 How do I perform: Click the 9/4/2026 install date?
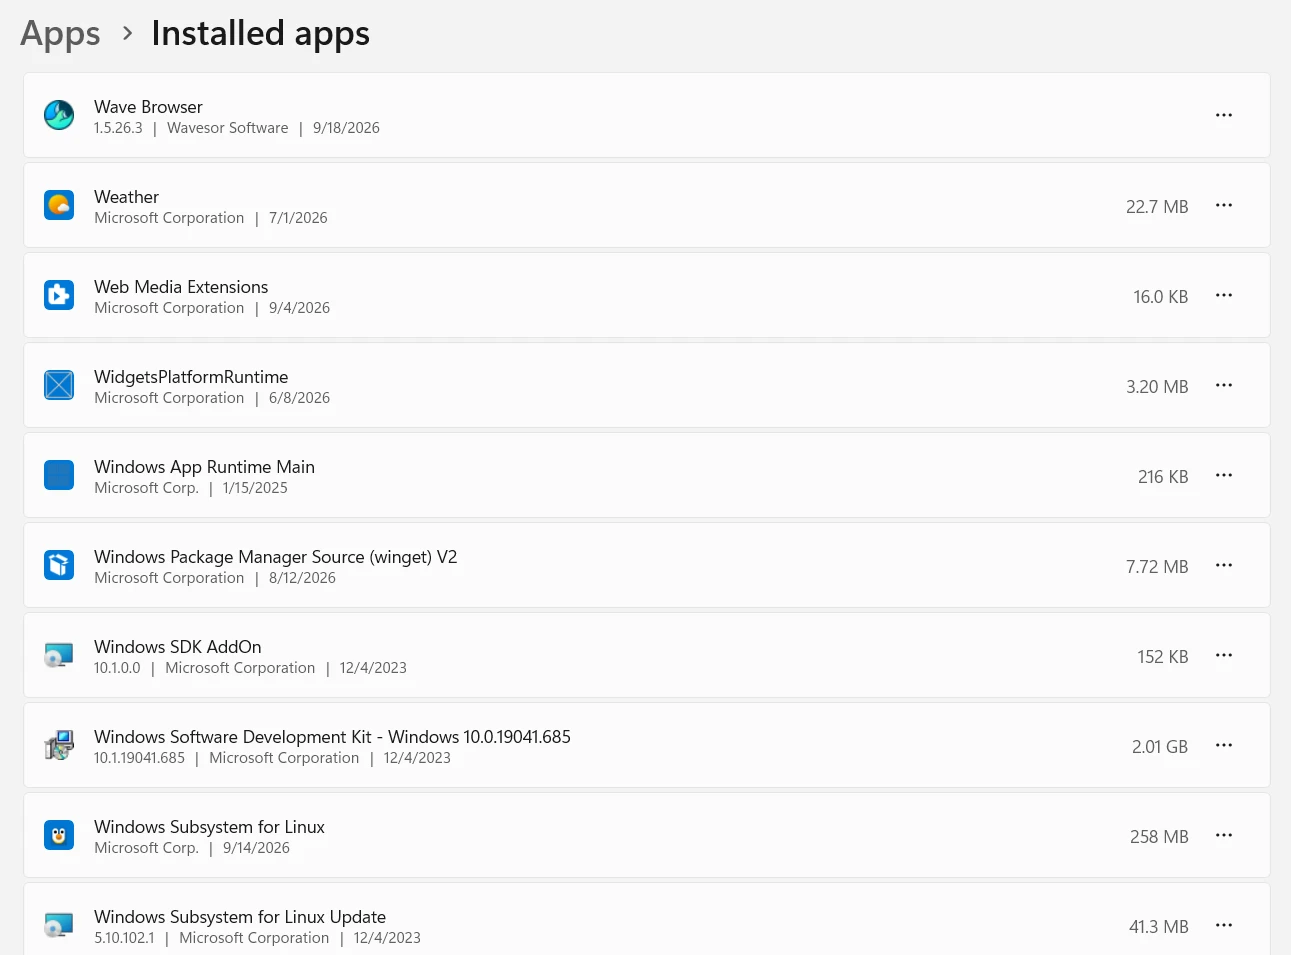pos(299,308)
